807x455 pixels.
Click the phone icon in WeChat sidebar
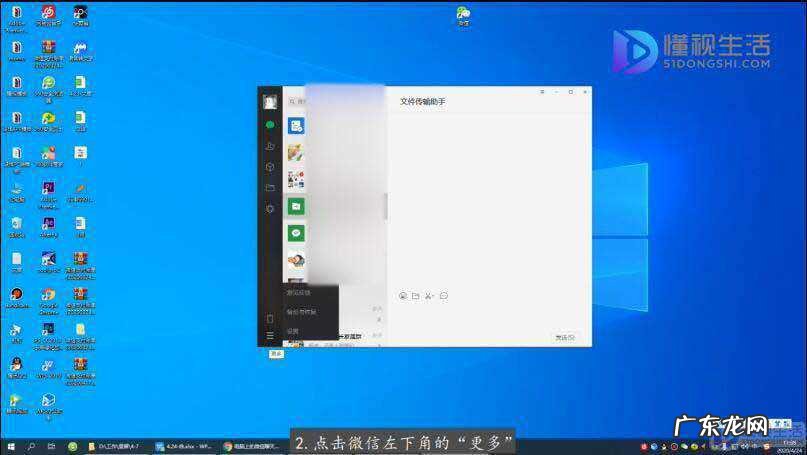(x=270, y=319)
